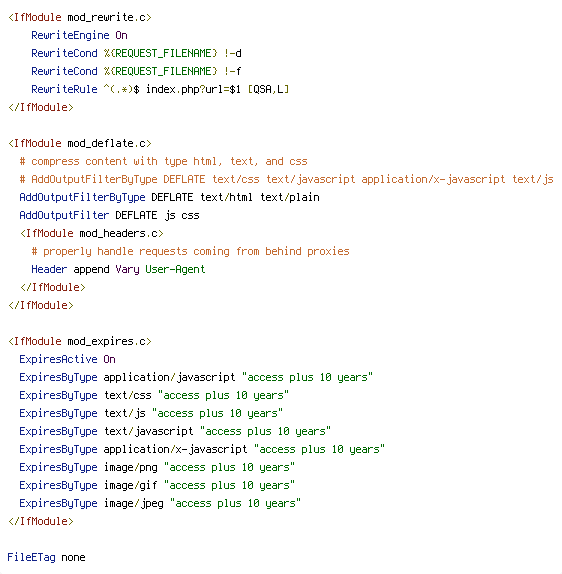This screenshot has height=574, width=562.
Task: Click the FileETag none directive
Action: (x=46, y=558)
